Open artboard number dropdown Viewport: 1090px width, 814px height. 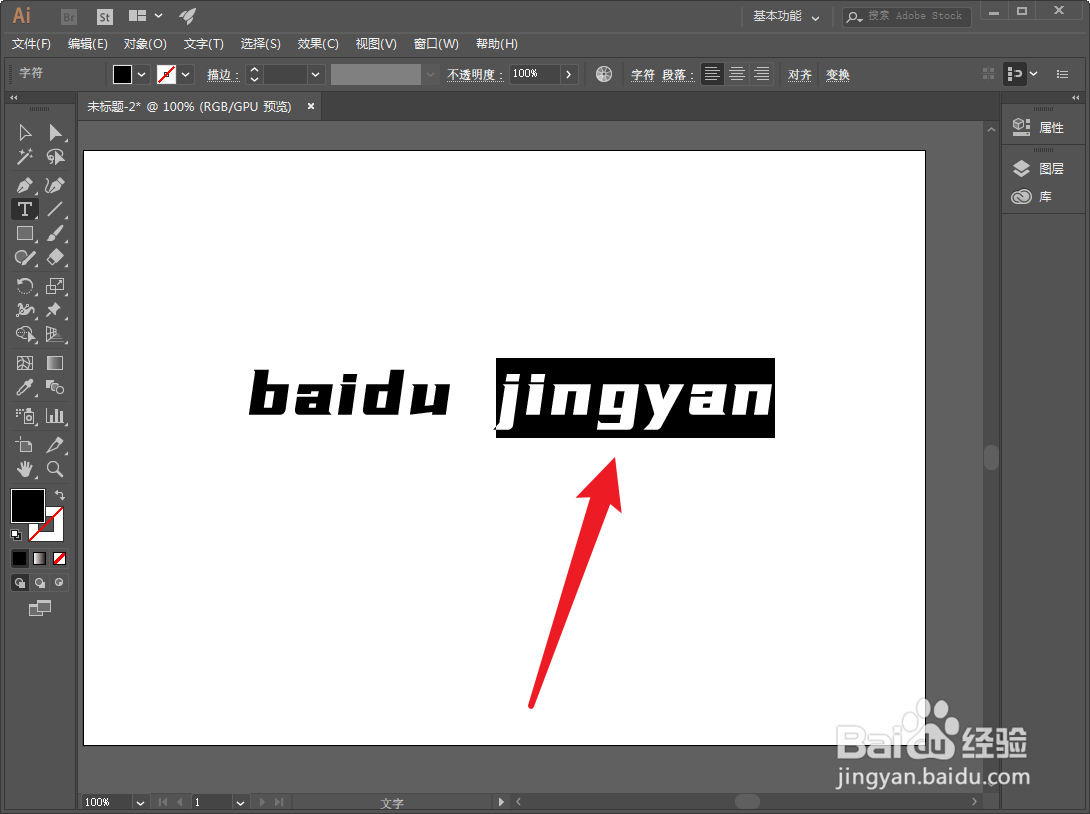coord(240,802)
